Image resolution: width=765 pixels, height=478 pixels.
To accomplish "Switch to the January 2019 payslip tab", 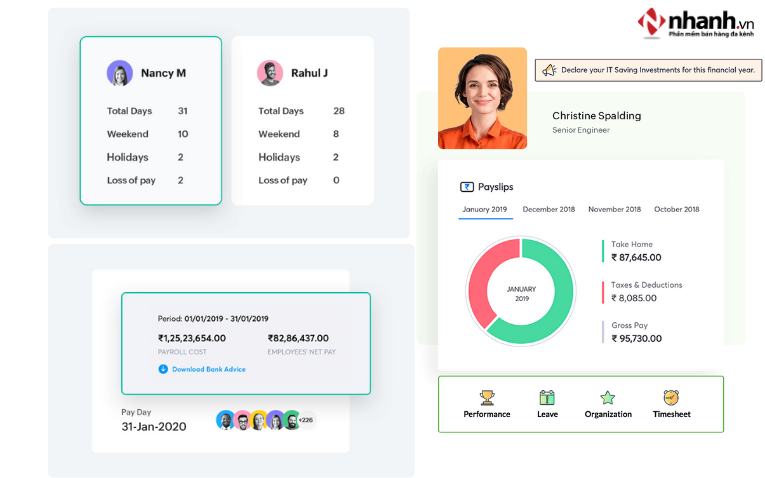I will [x=485, y=209].
